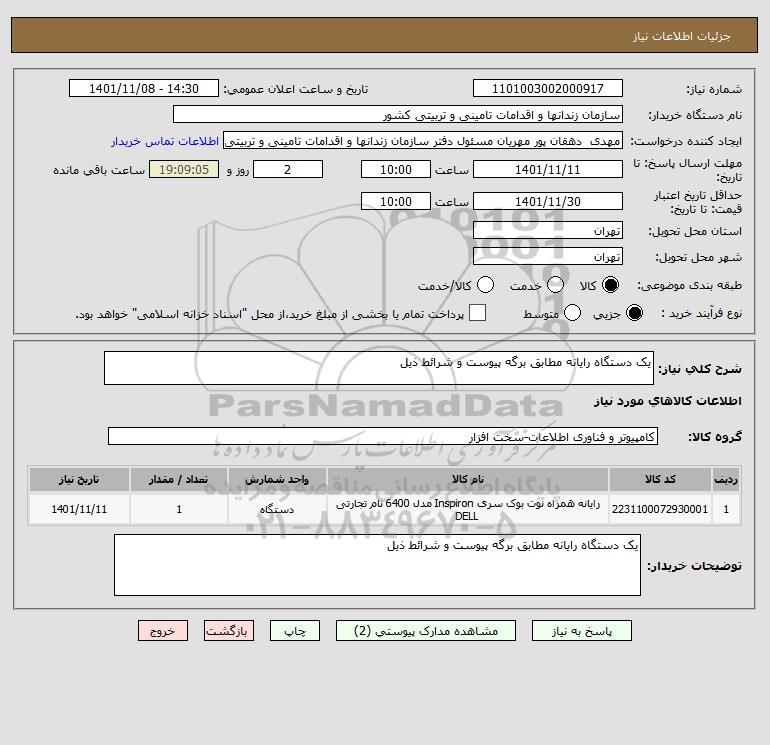This screenshot has width=770, height=745.
Task: Select the کالا radio button
Action: tap(610, 285)
